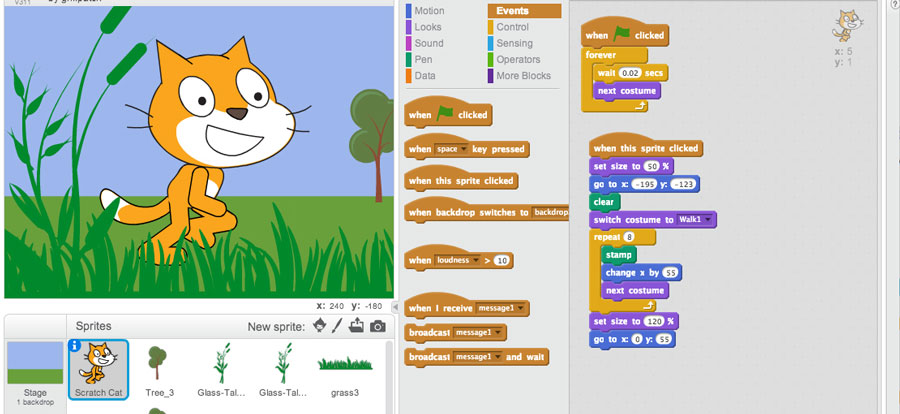Viewport: 900px width, 414px height.
Task: Edit the change x by 55 value
Action: (670, 273)
